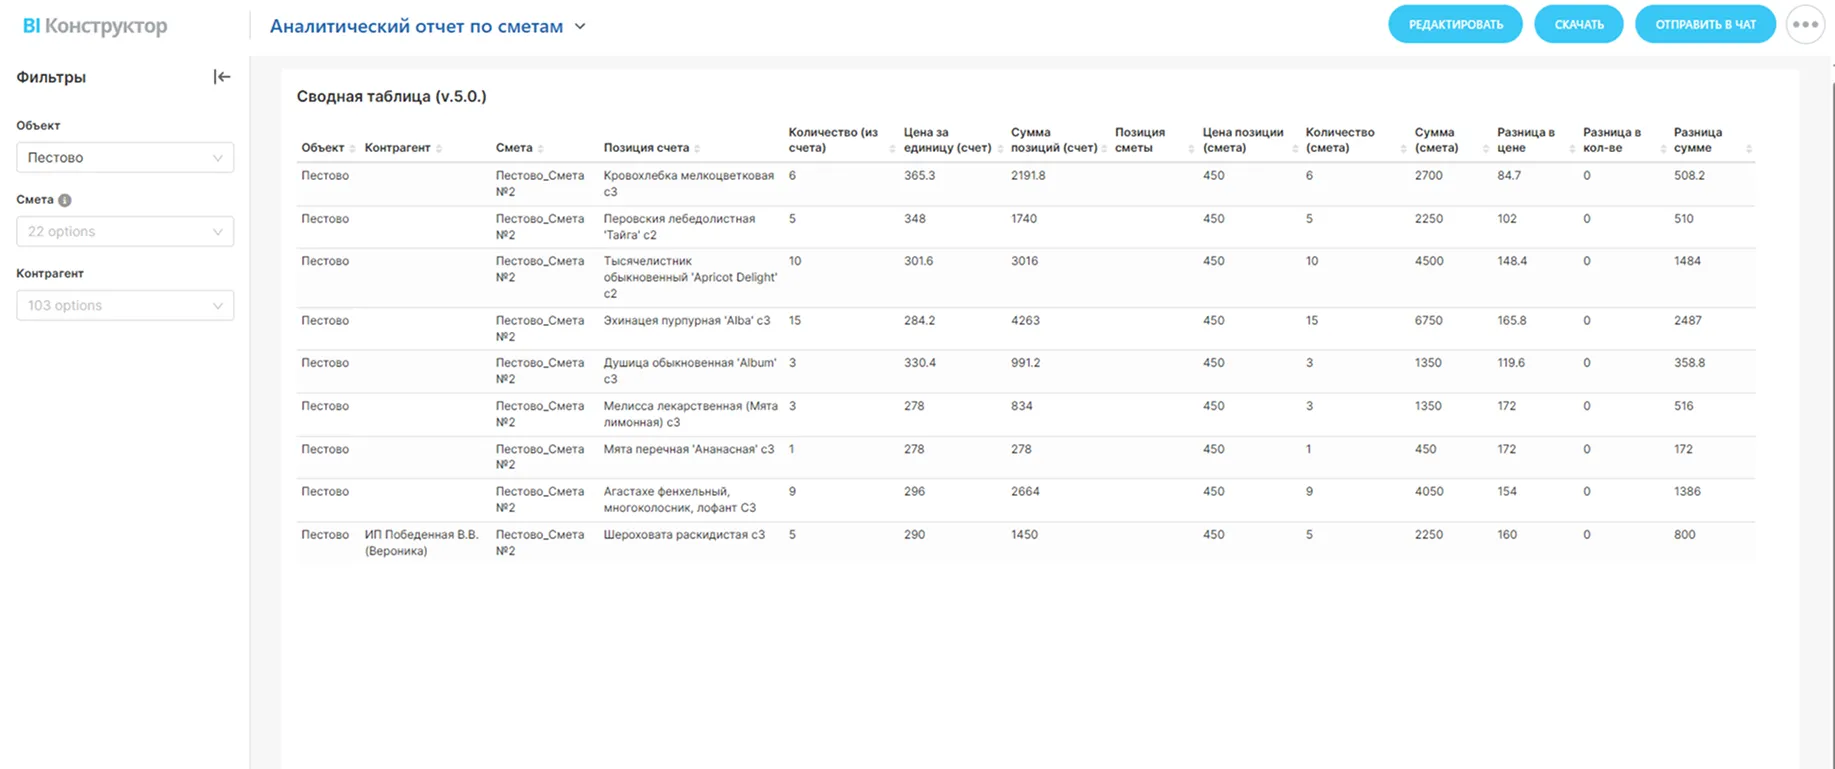Image resolution: width=1835 pixels, height=769 pixels.
Task: Click the info icon next to Смета
Action: coord(65,200)
